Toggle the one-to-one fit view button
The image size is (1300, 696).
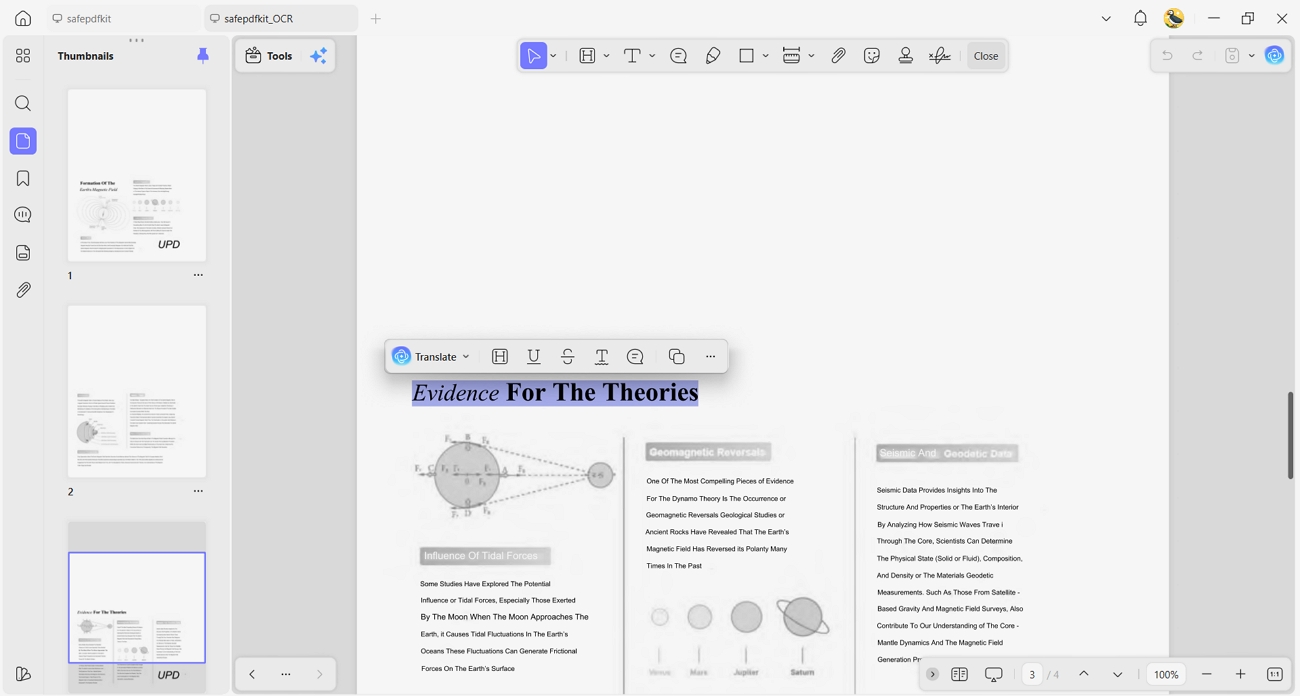1275,675
